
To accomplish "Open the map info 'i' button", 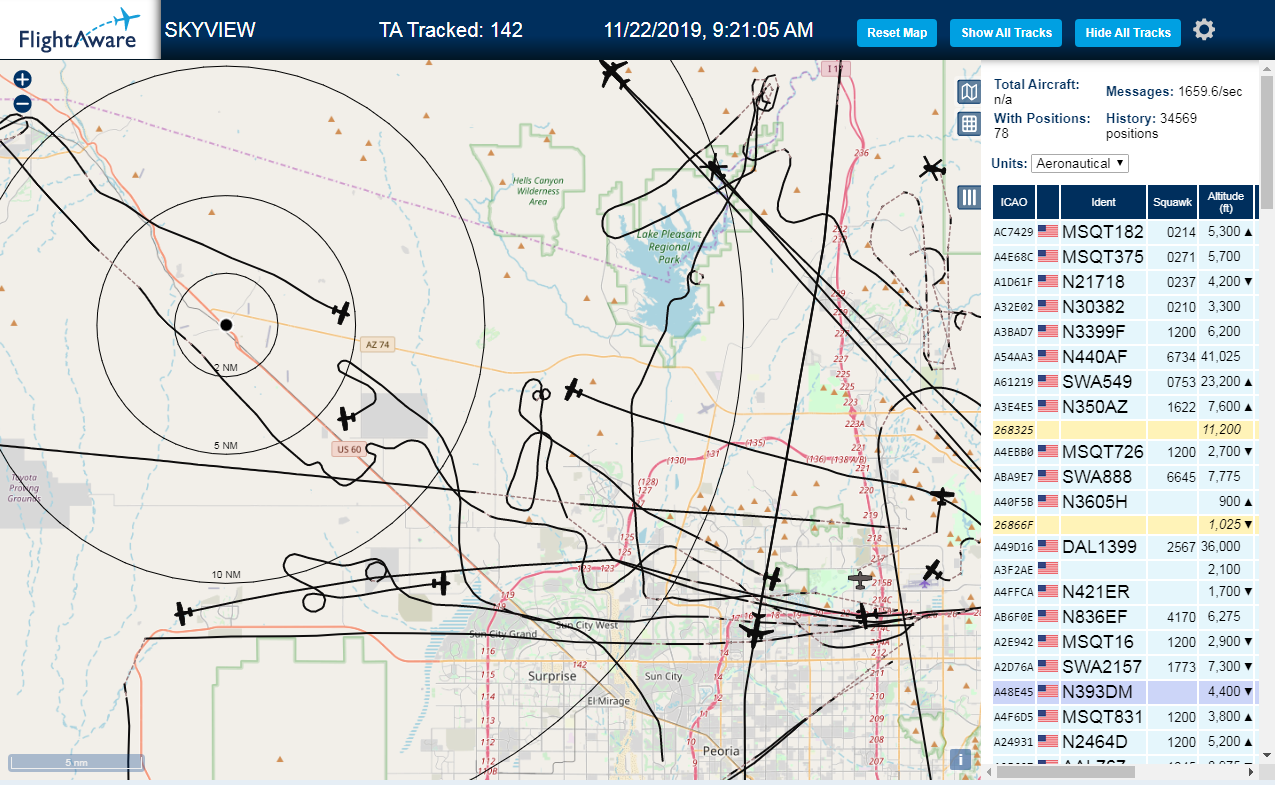I will (961, 759).
